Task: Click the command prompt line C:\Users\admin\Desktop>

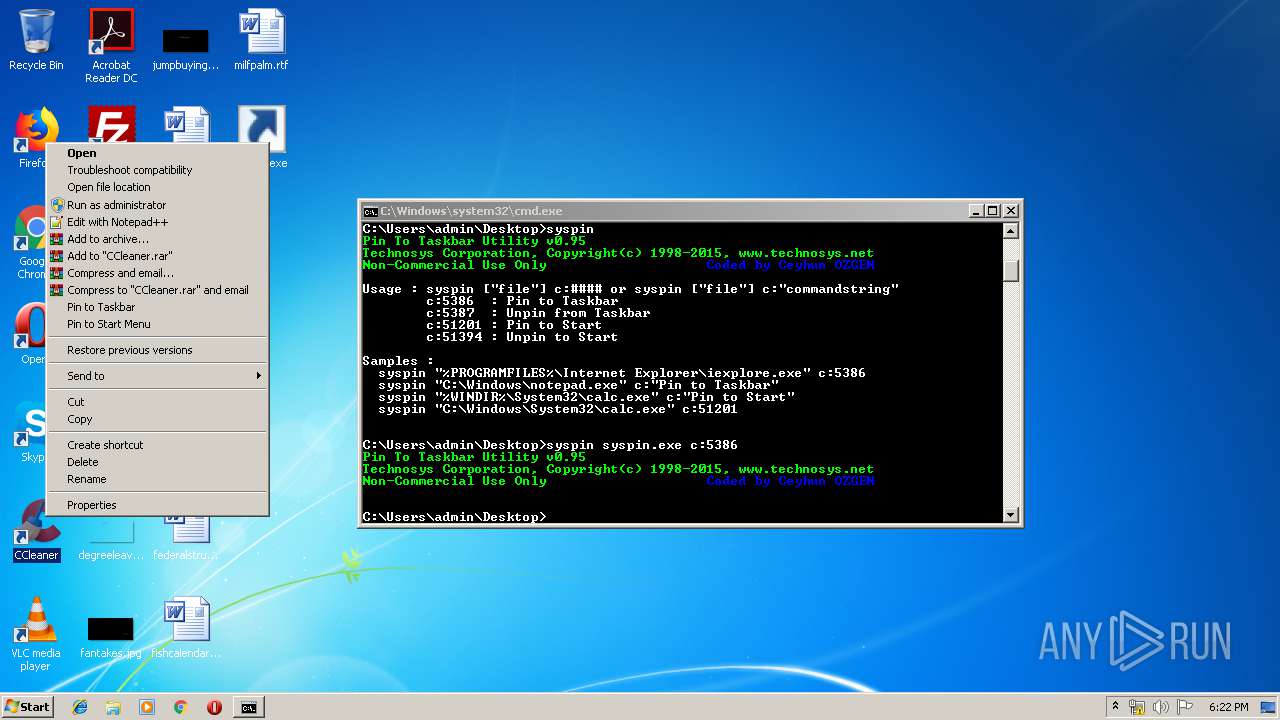Action: [454, 517]
